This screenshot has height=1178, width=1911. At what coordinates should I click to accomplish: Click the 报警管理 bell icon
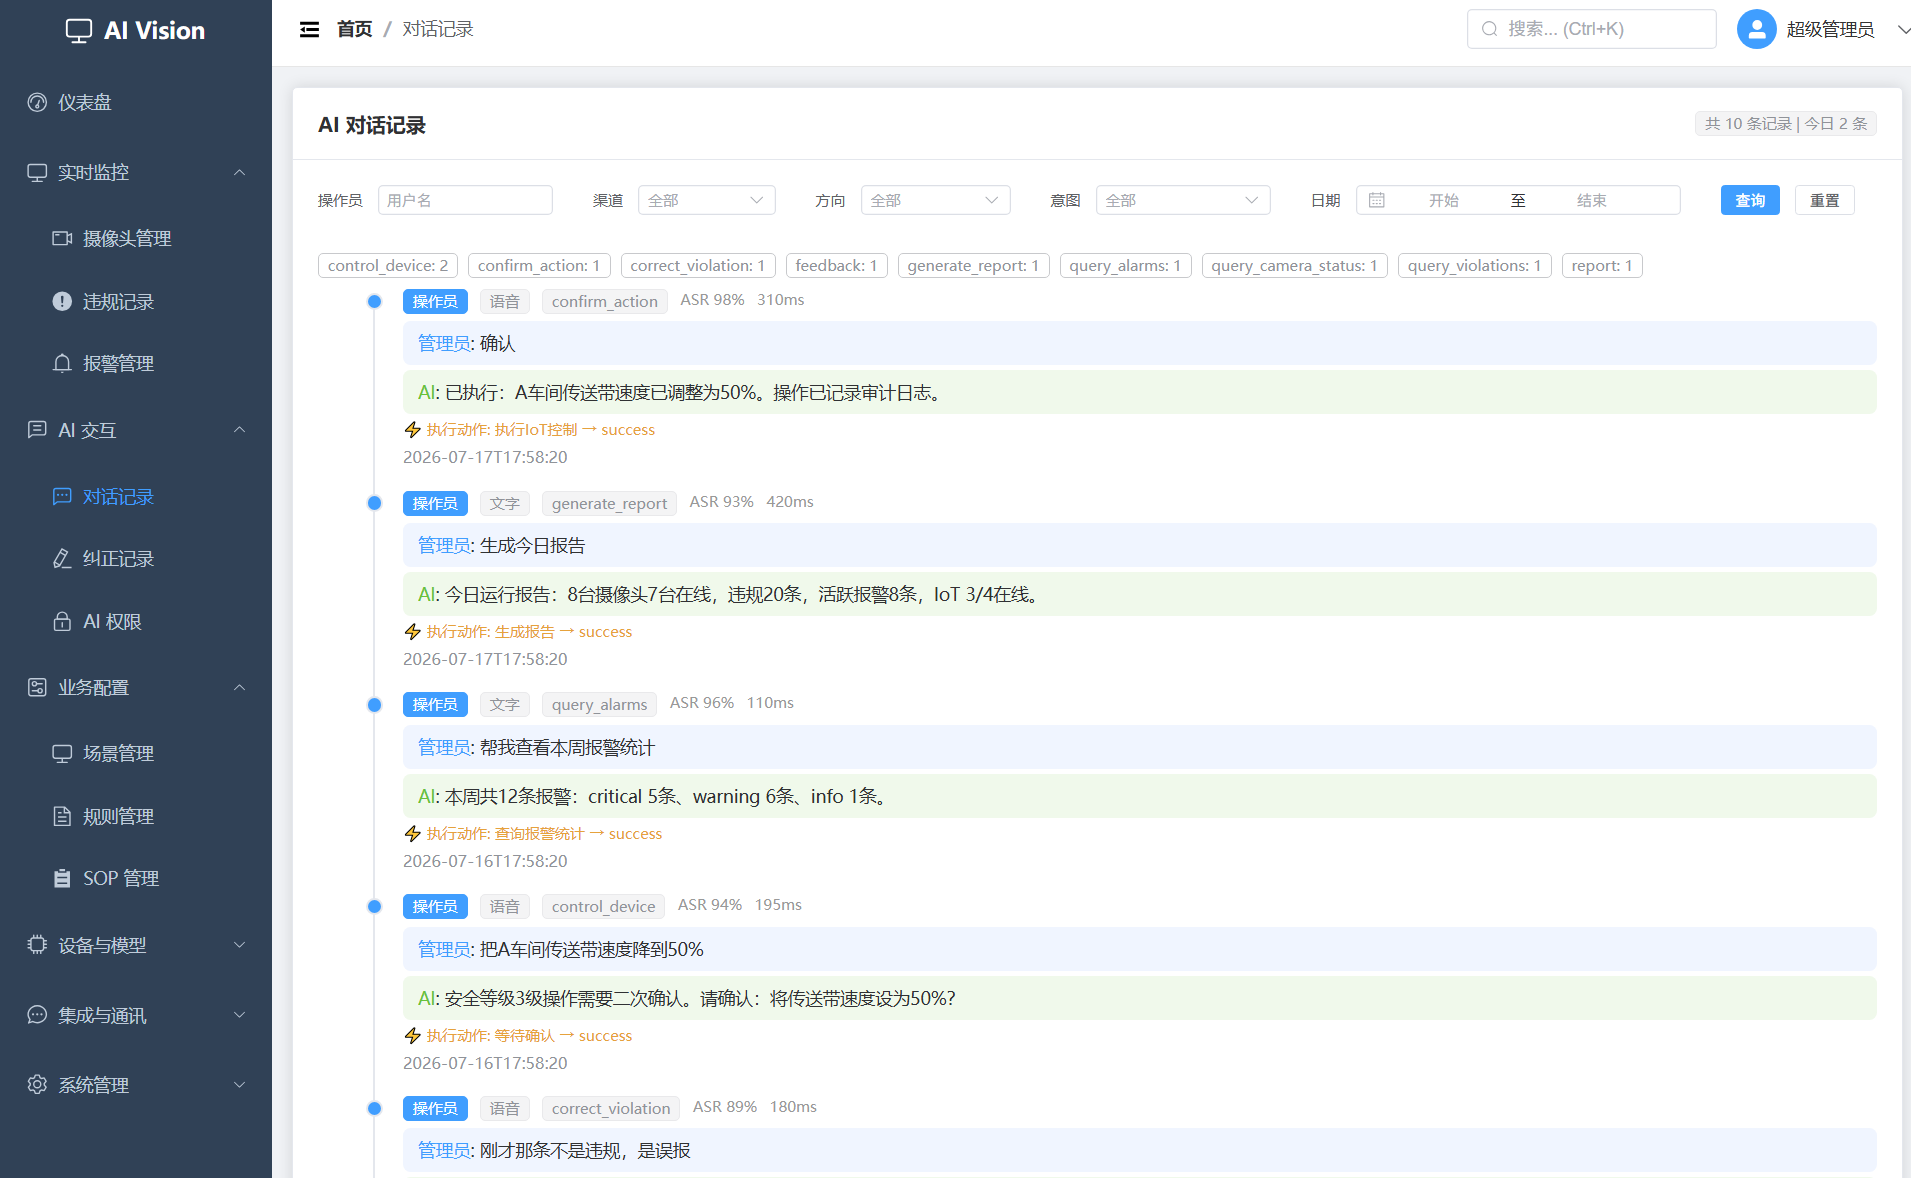[x=62, y=363]
